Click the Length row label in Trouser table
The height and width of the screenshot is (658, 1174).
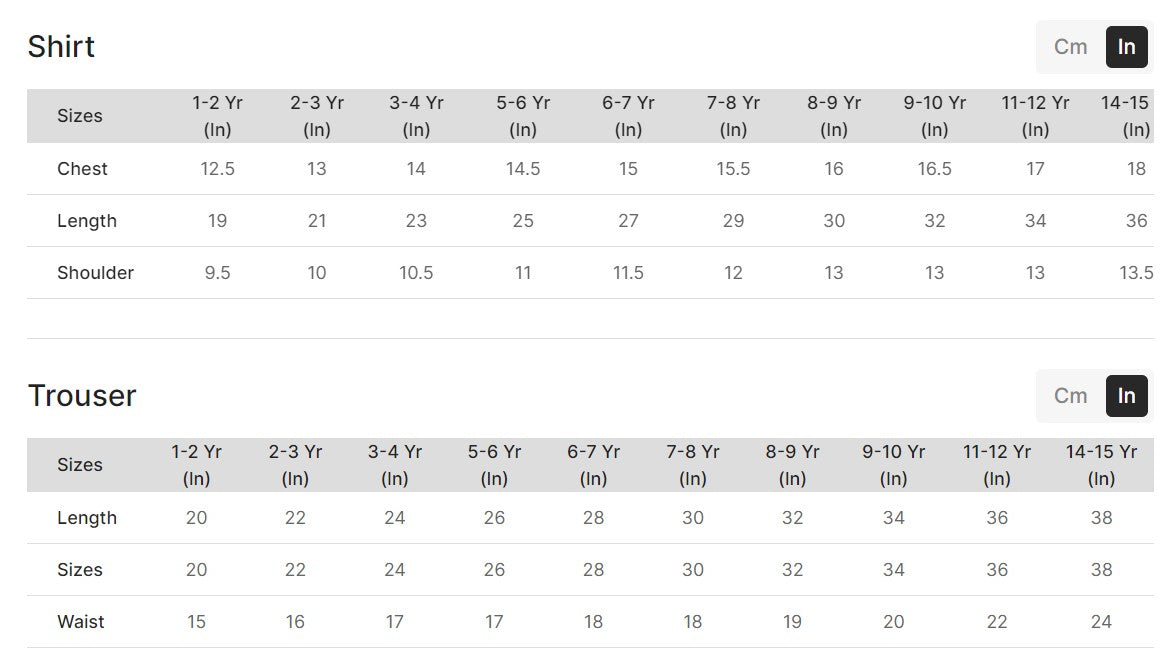[87, 518]
